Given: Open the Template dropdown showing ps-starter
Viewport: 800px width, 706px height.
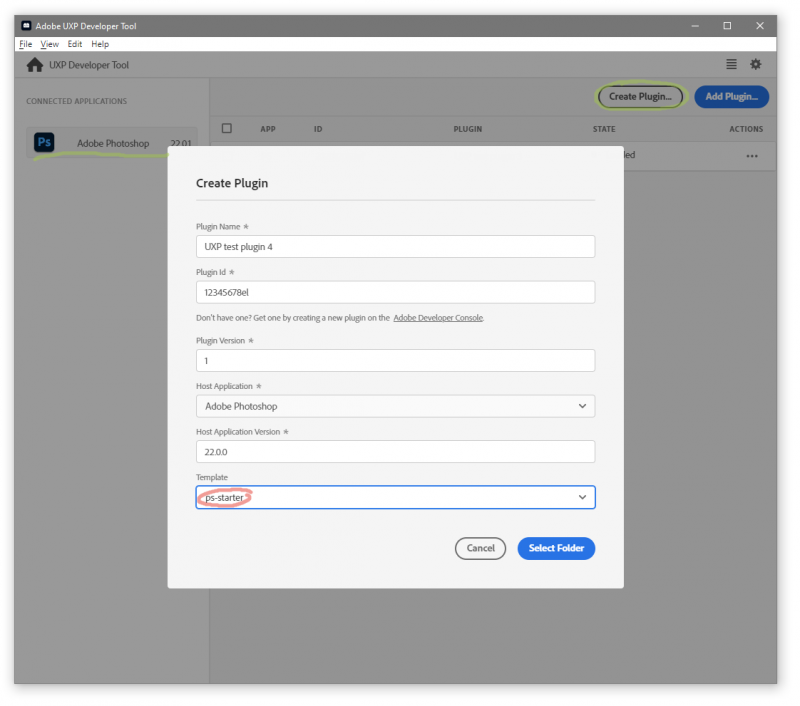Looking at the screenshot, I should pyautogui.click(x=395, y=497).
